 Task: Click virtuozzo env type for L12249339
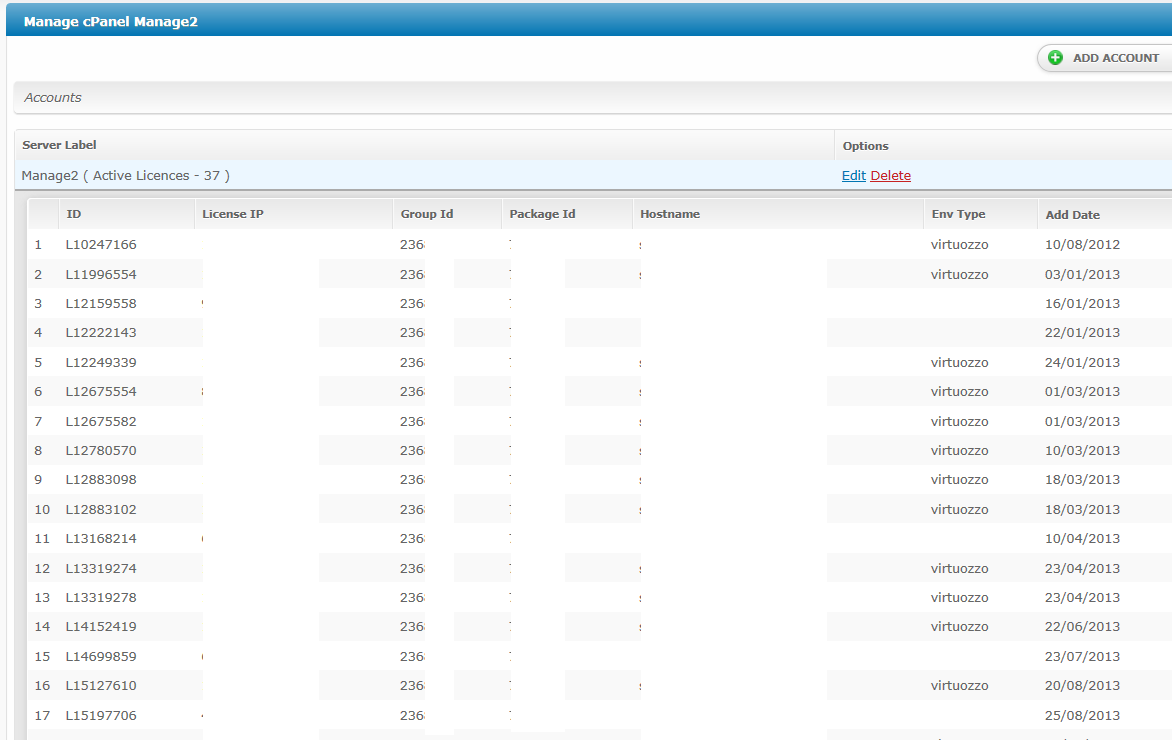click(x=960, y=363)
